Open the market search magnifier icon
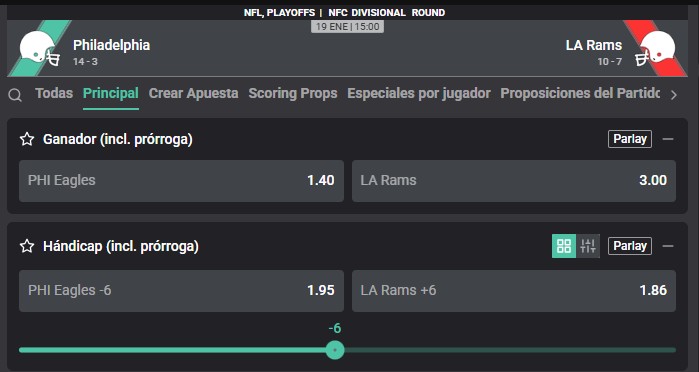This screenshot has height=372, width=699. point(15,95)
